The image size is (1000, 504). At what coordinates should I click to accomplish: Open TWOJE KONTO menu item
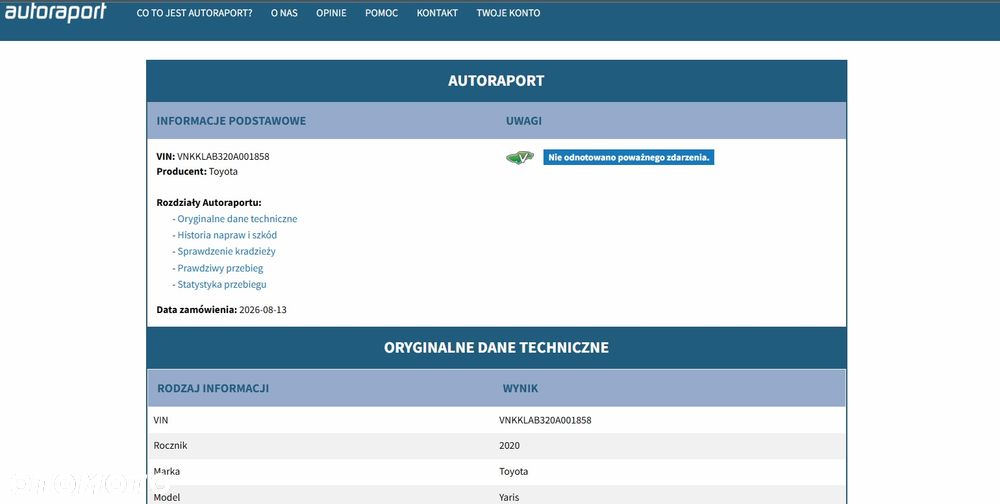[x=508, y=13]
